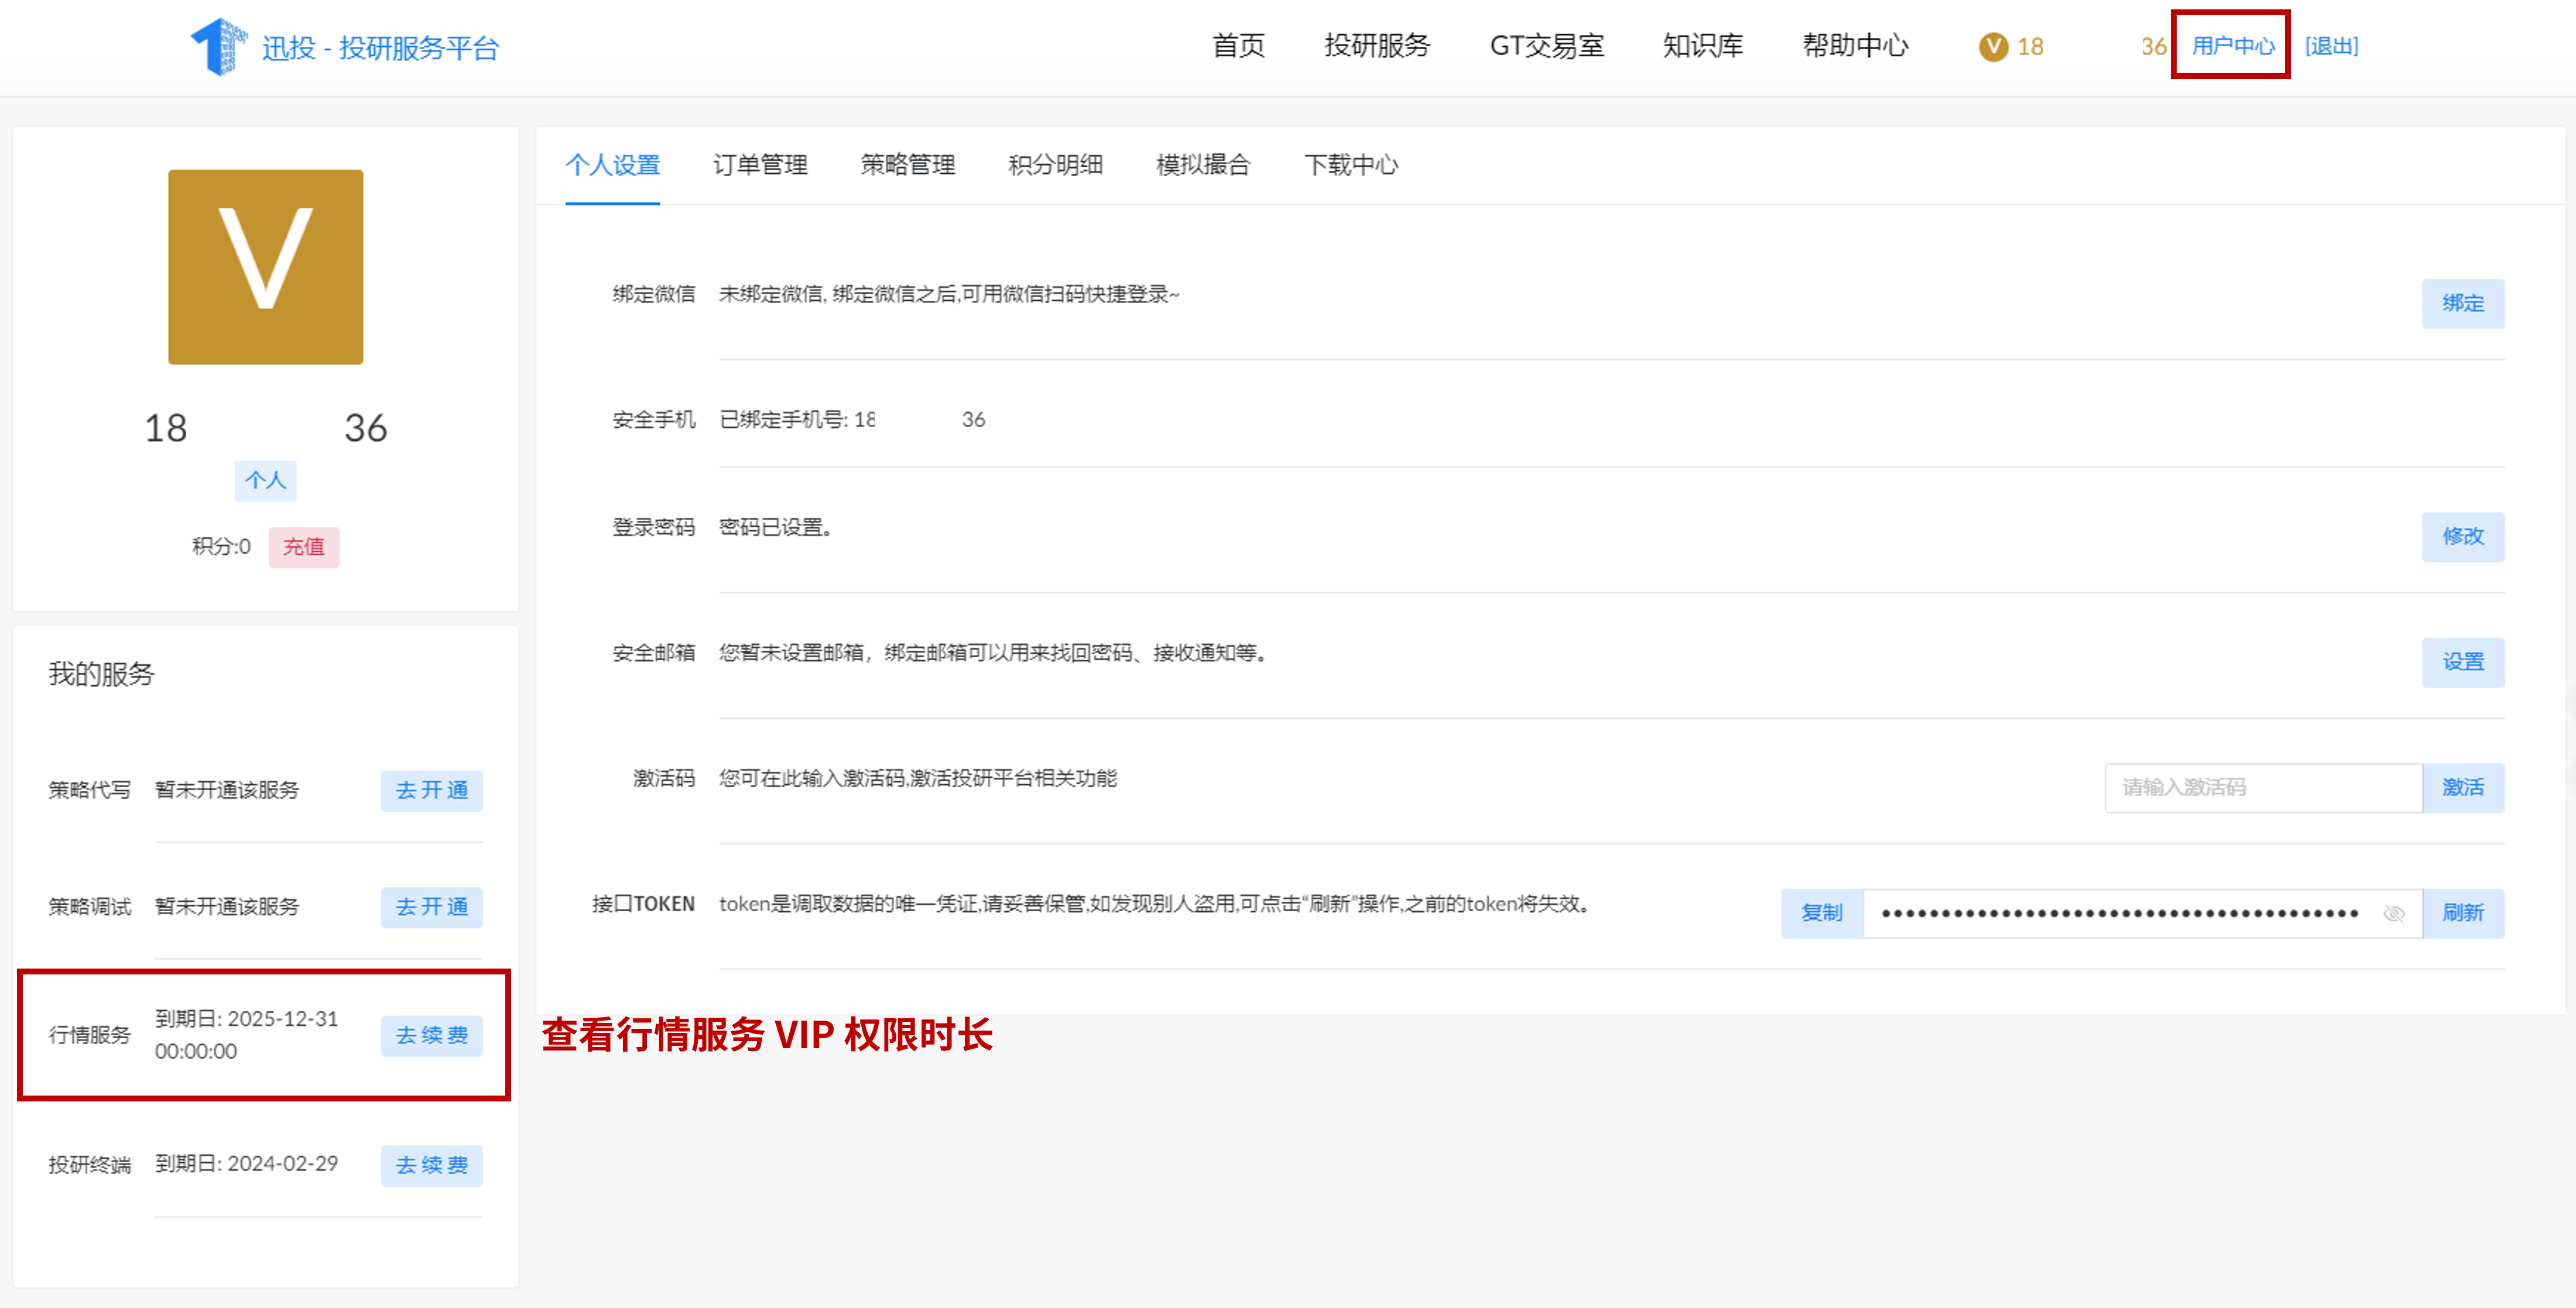This screenshot has width=2576, height=1308.
Task: Click the 充值 recharge button
Action: [x=303, y=547]
